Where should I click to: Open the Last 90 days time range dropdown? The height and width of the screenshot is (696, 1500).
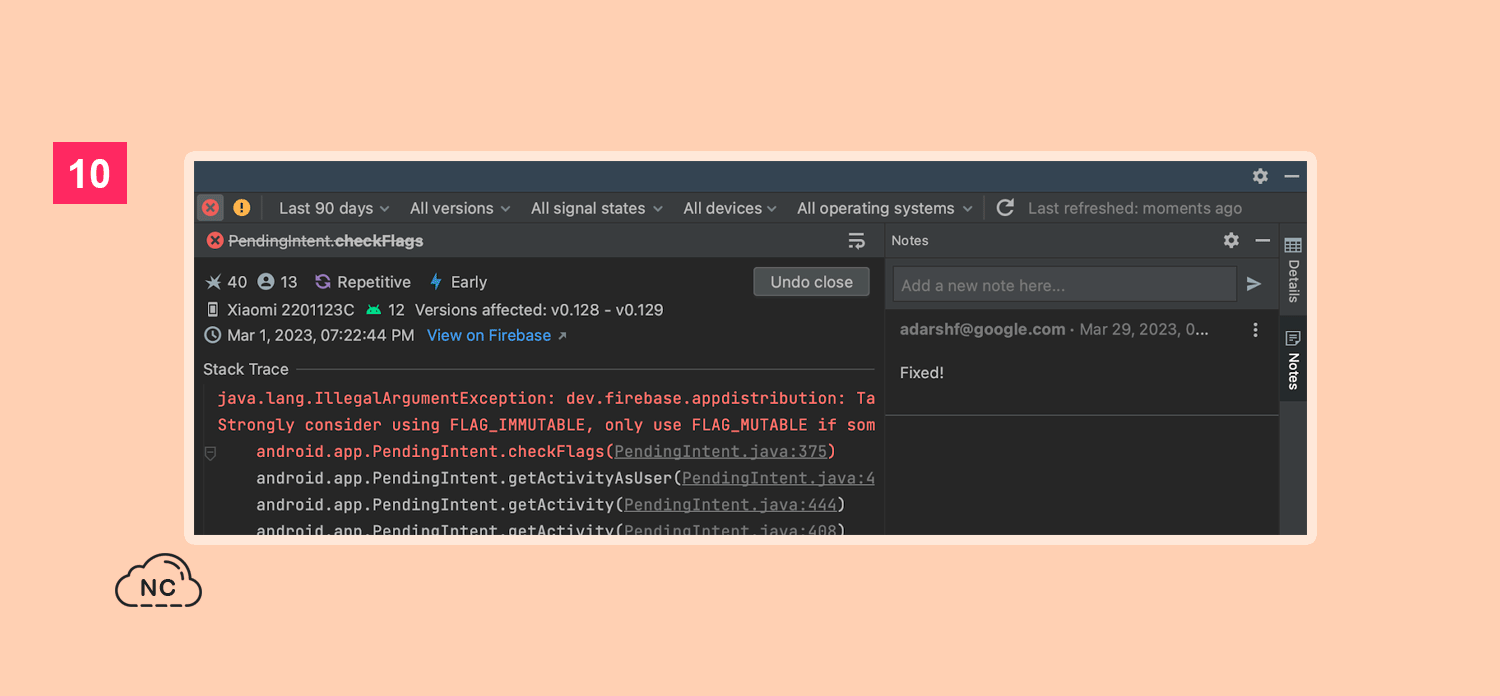[334, 208]
